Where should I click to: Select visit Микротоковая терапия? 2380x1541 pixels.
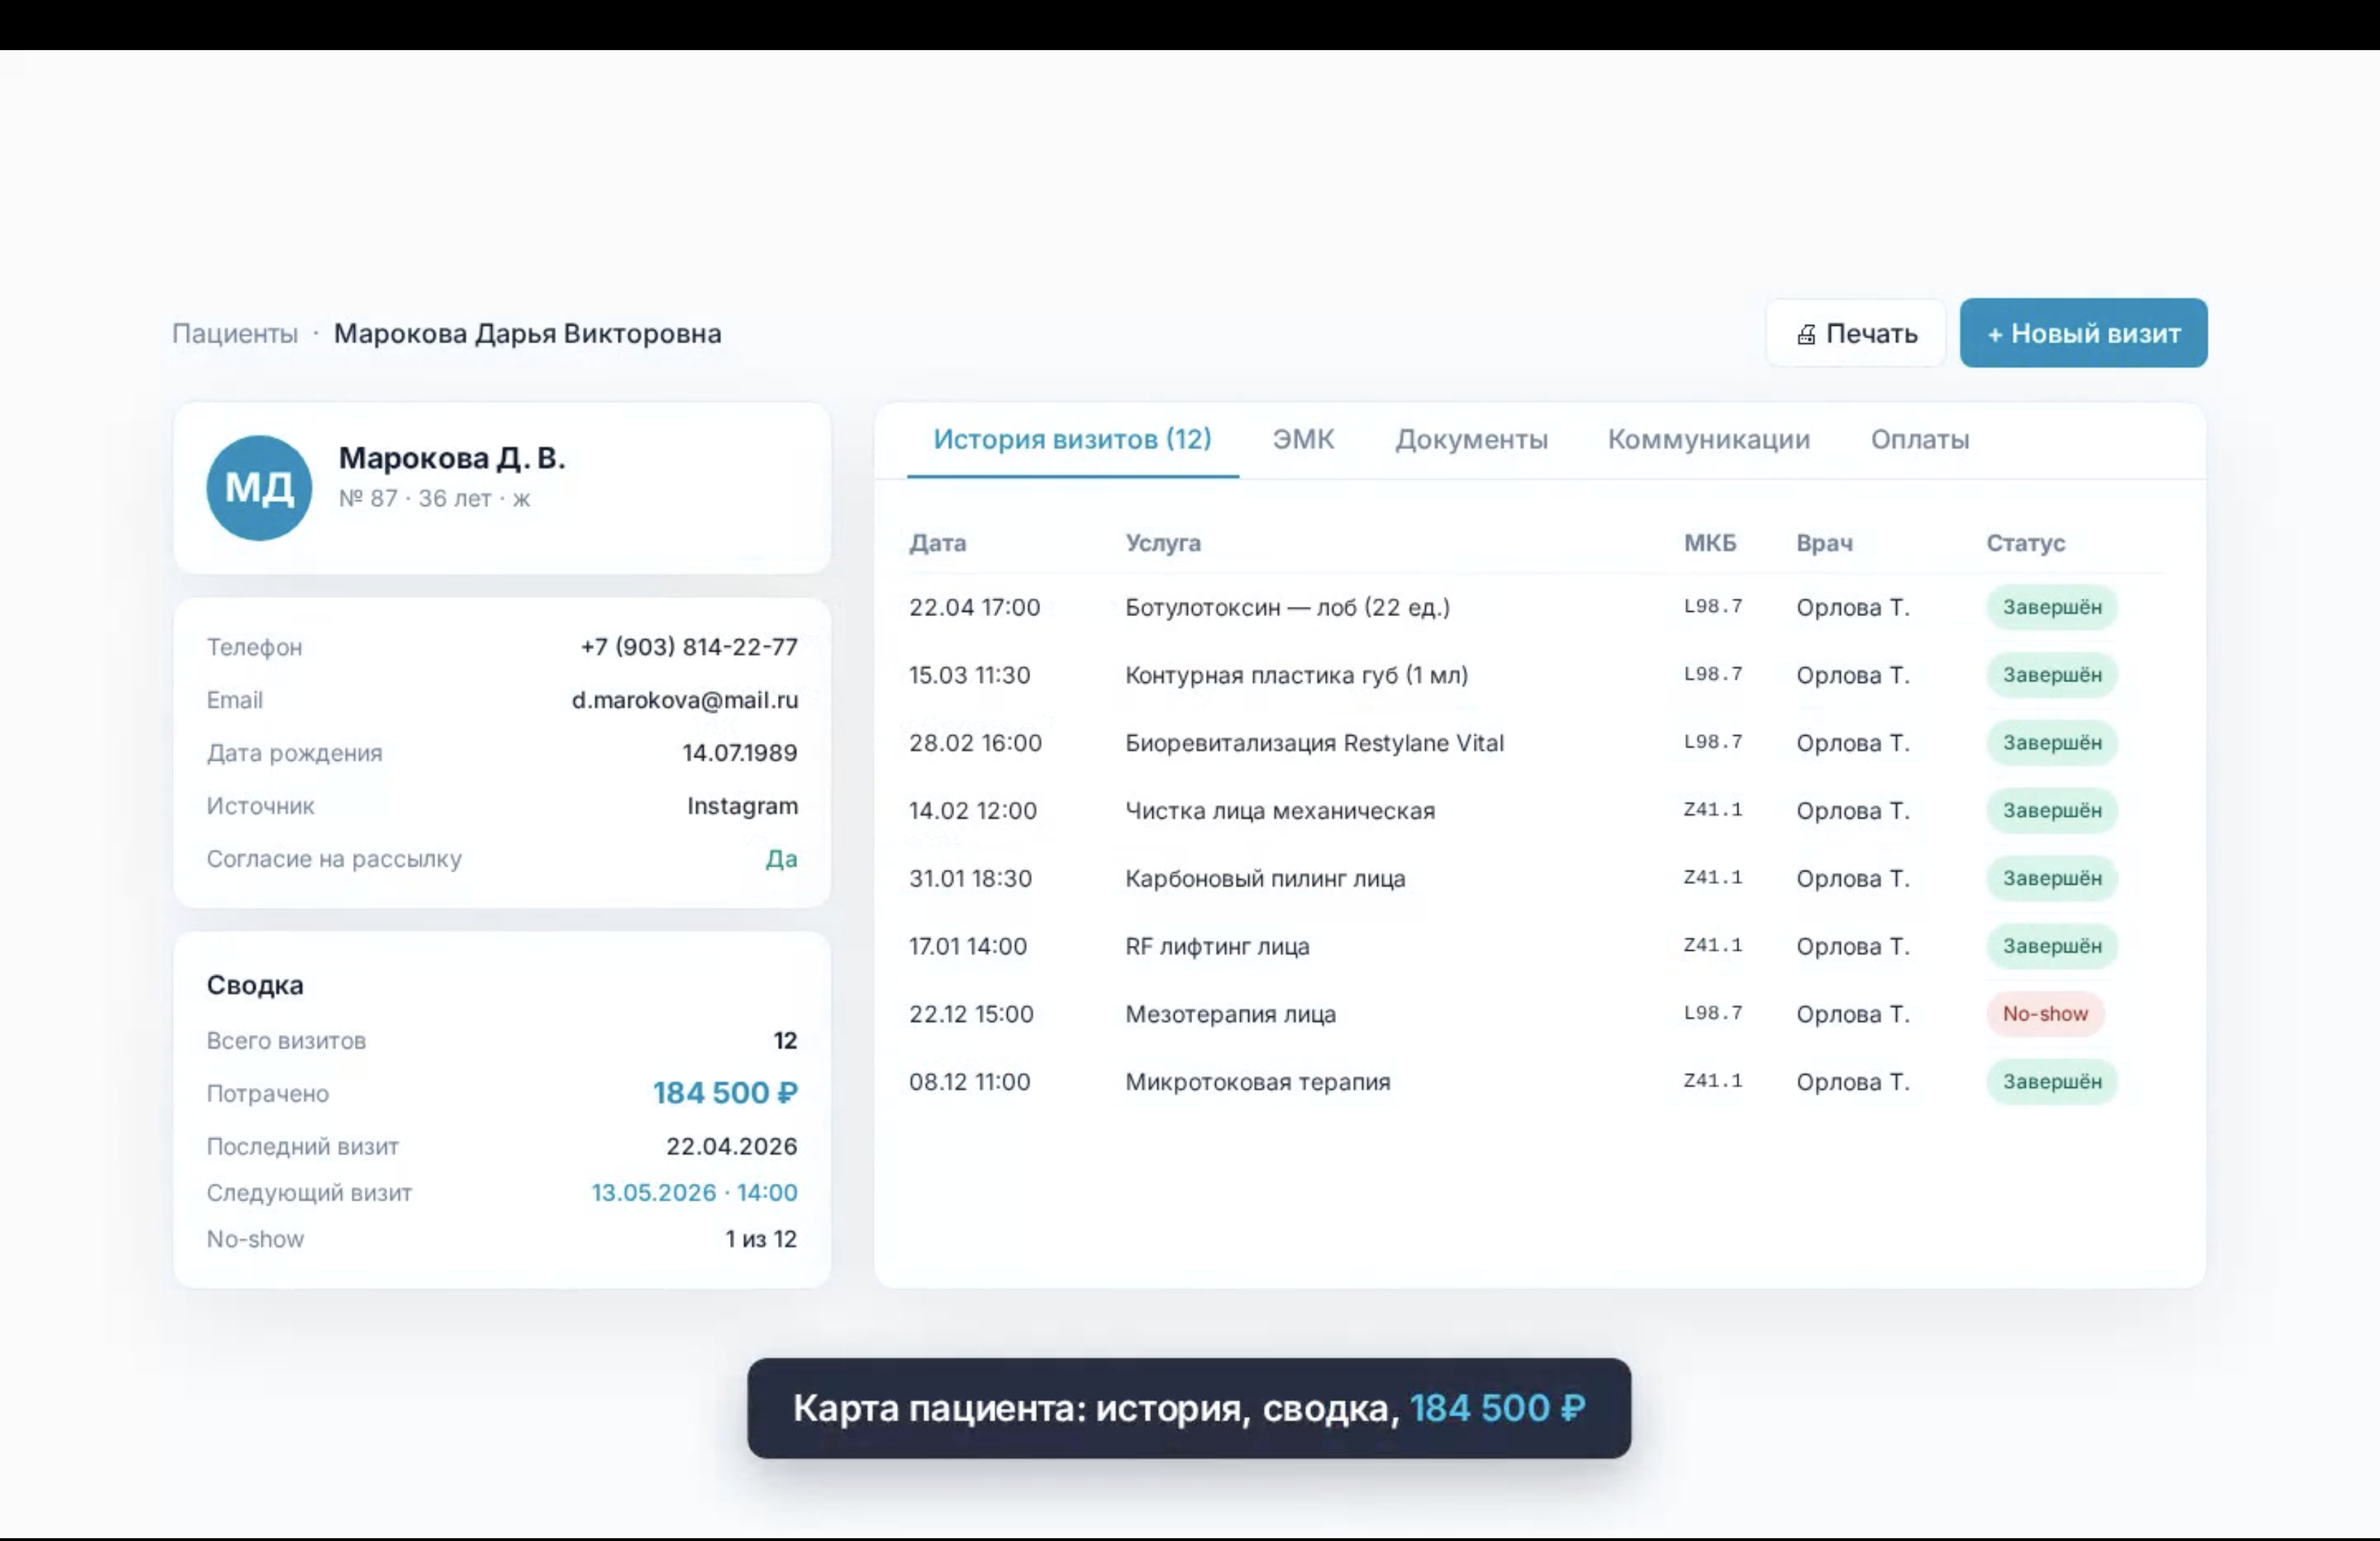pyautogui.click(x=1536, y=1082)
